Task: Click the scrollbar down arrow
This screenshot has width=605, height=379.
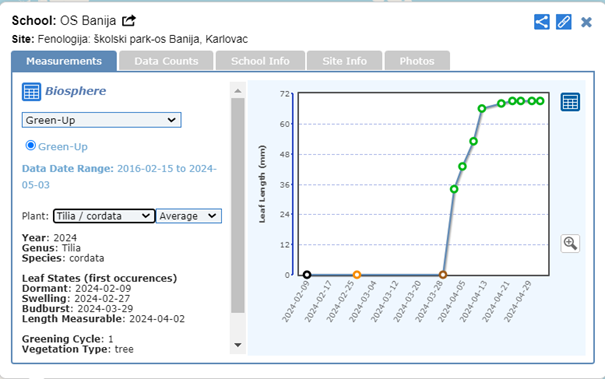Action: pyautogui.click(x=238, y=345)
